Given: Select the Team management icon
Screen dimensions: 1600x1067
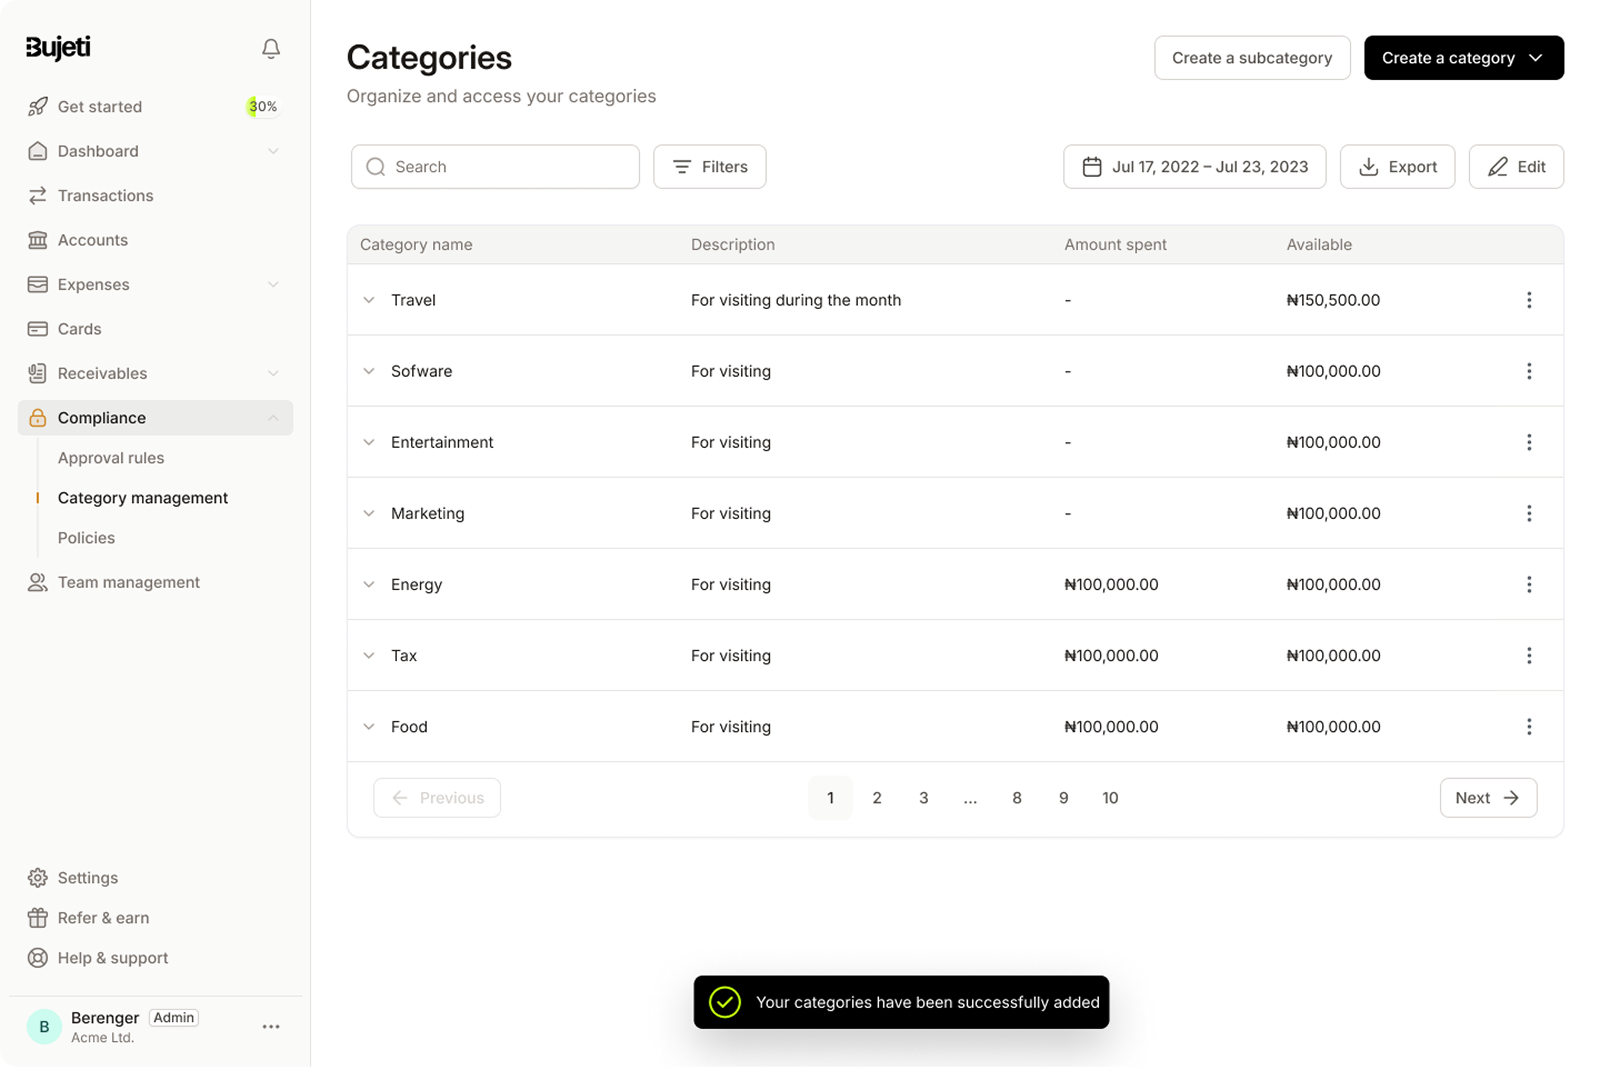Looking at the screenshot, I should point(38,581).
